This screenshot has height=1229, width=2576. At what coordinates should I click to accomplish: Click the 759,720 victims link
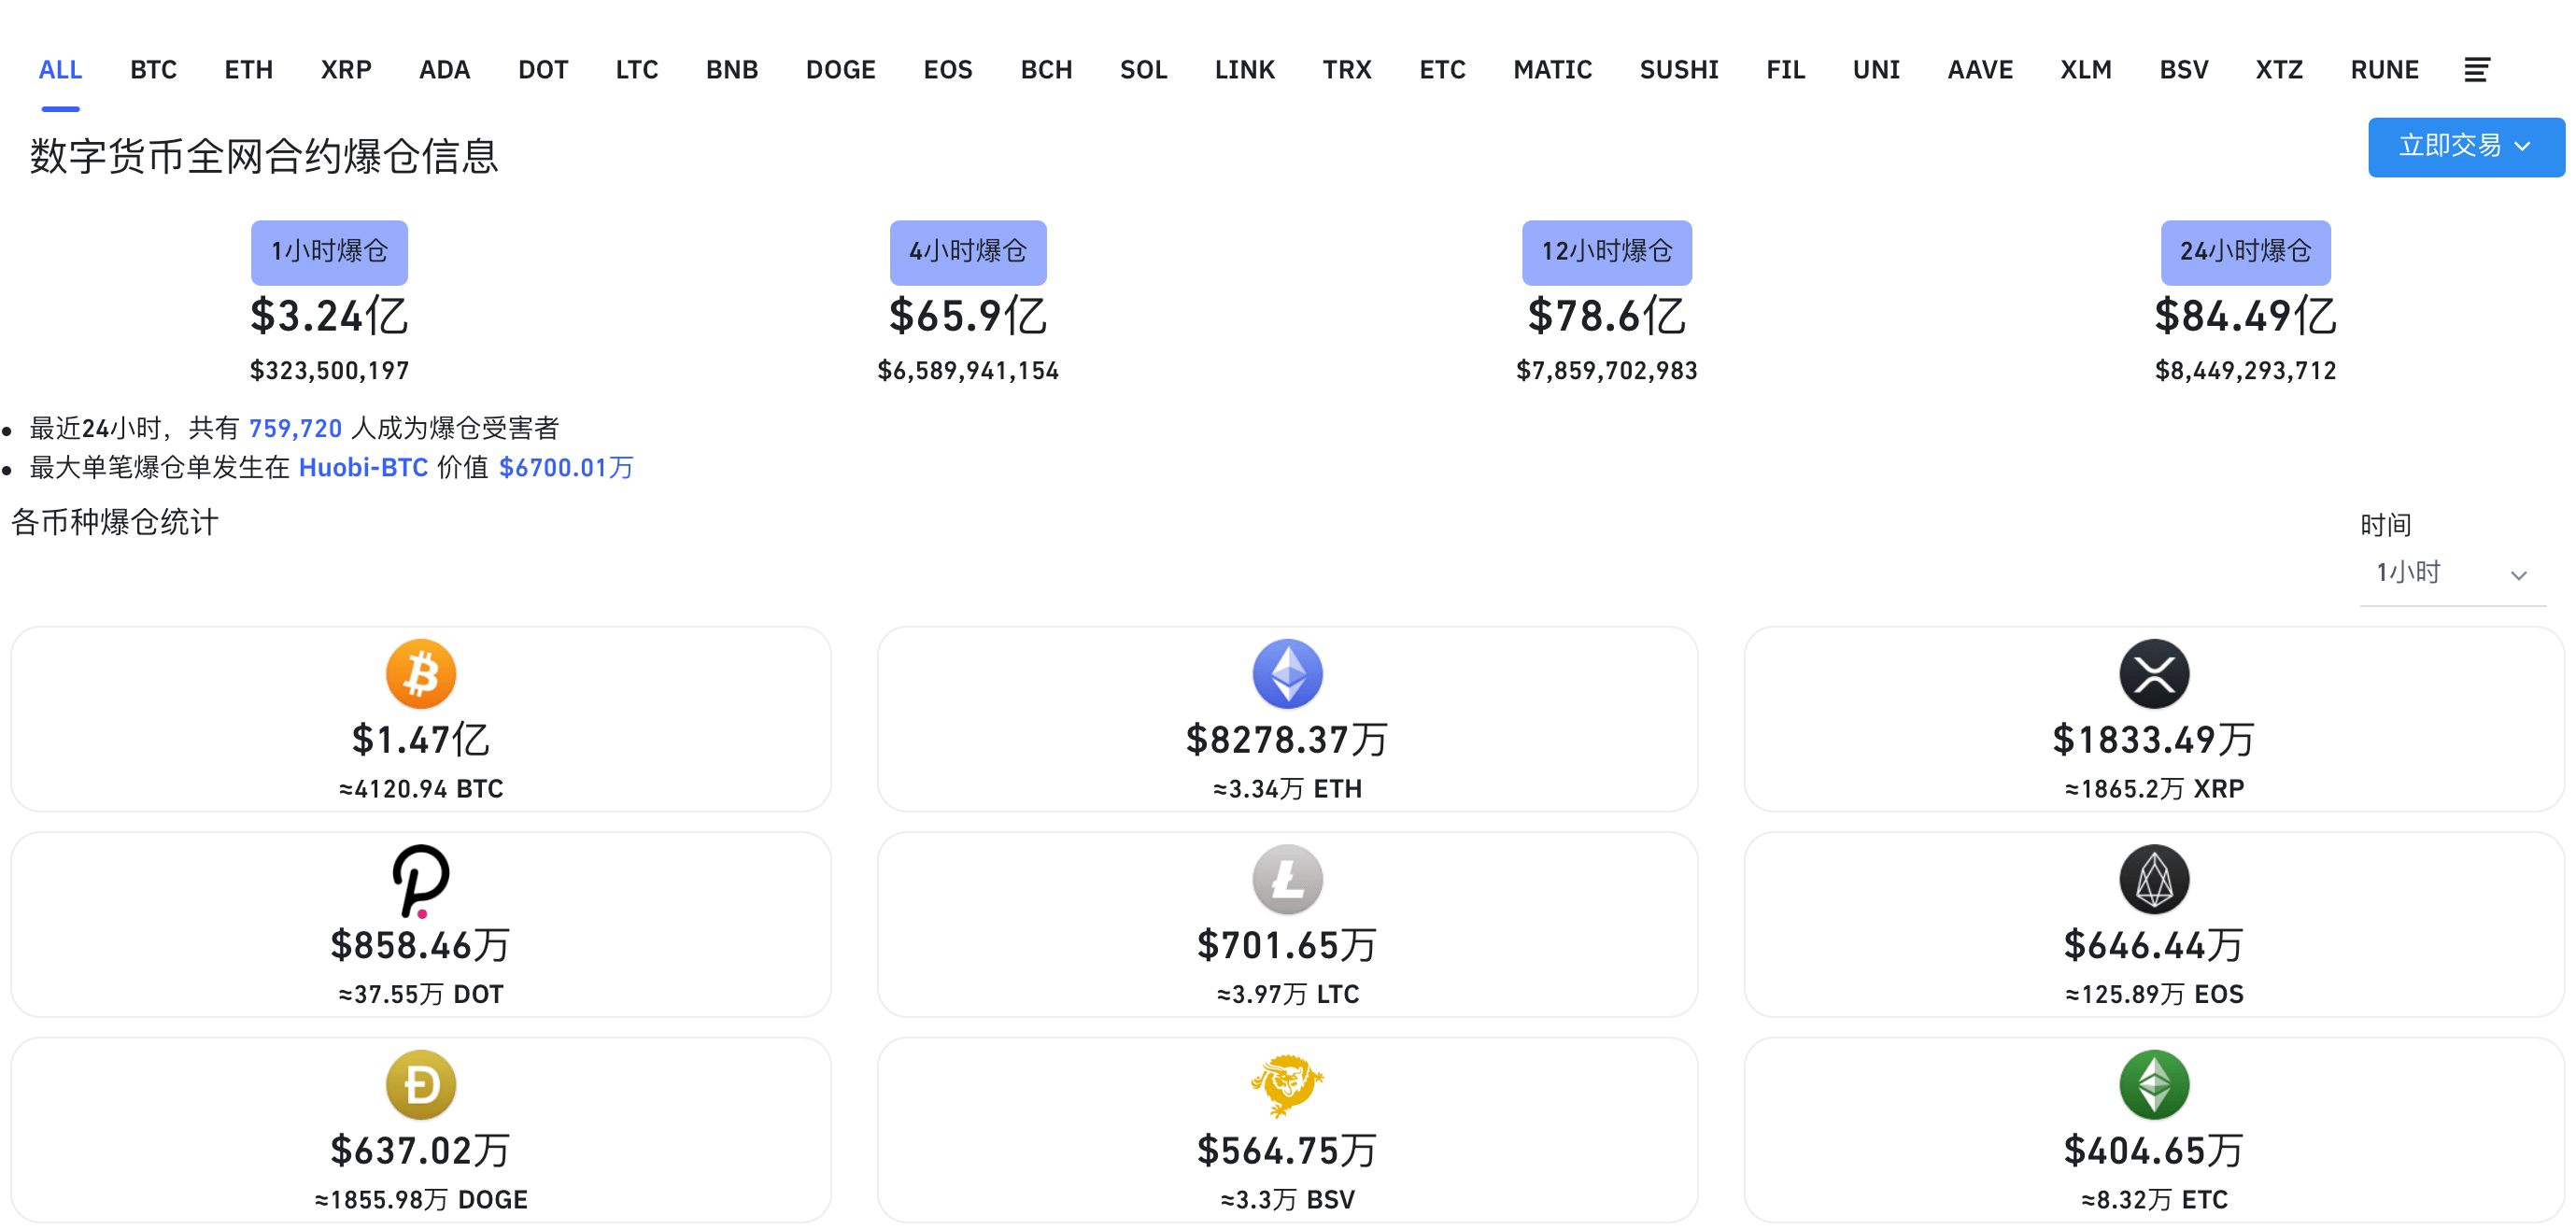coord(295,428)
